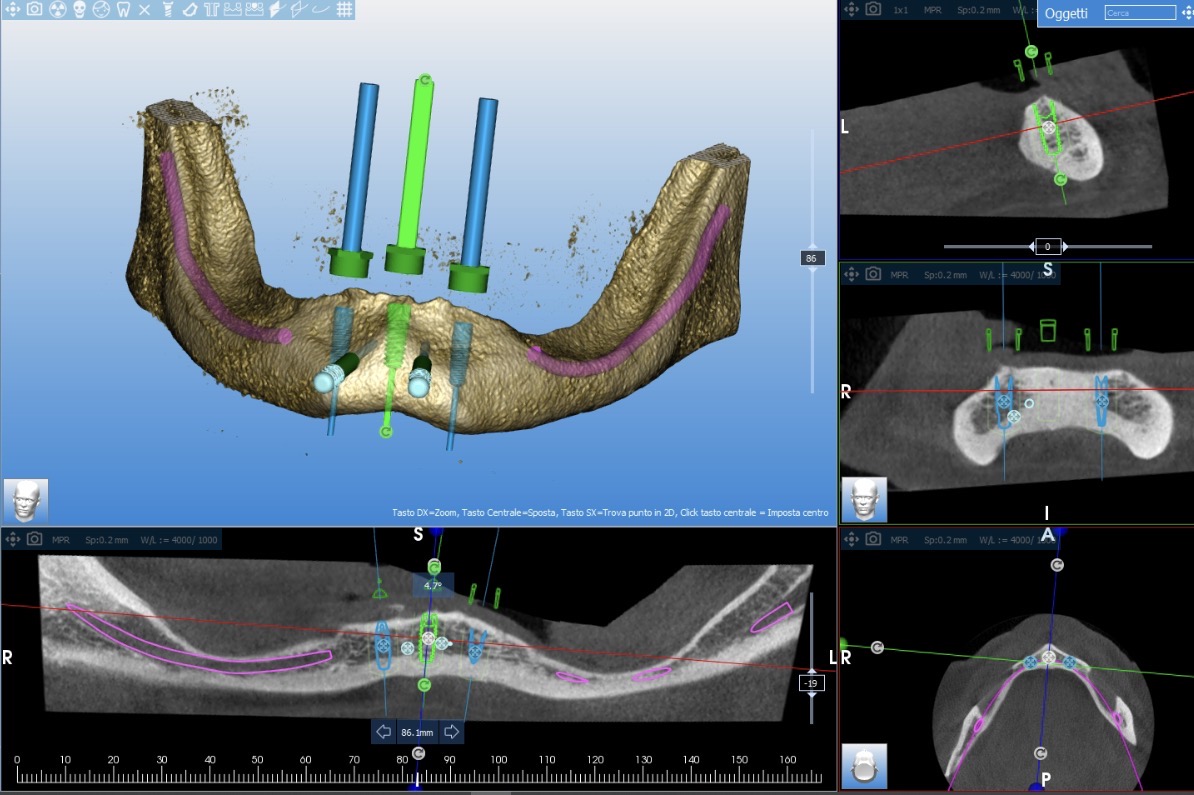Select the outlined clipping plane icon
This screenshot has width=1194, height=795.
click(299, 9)
